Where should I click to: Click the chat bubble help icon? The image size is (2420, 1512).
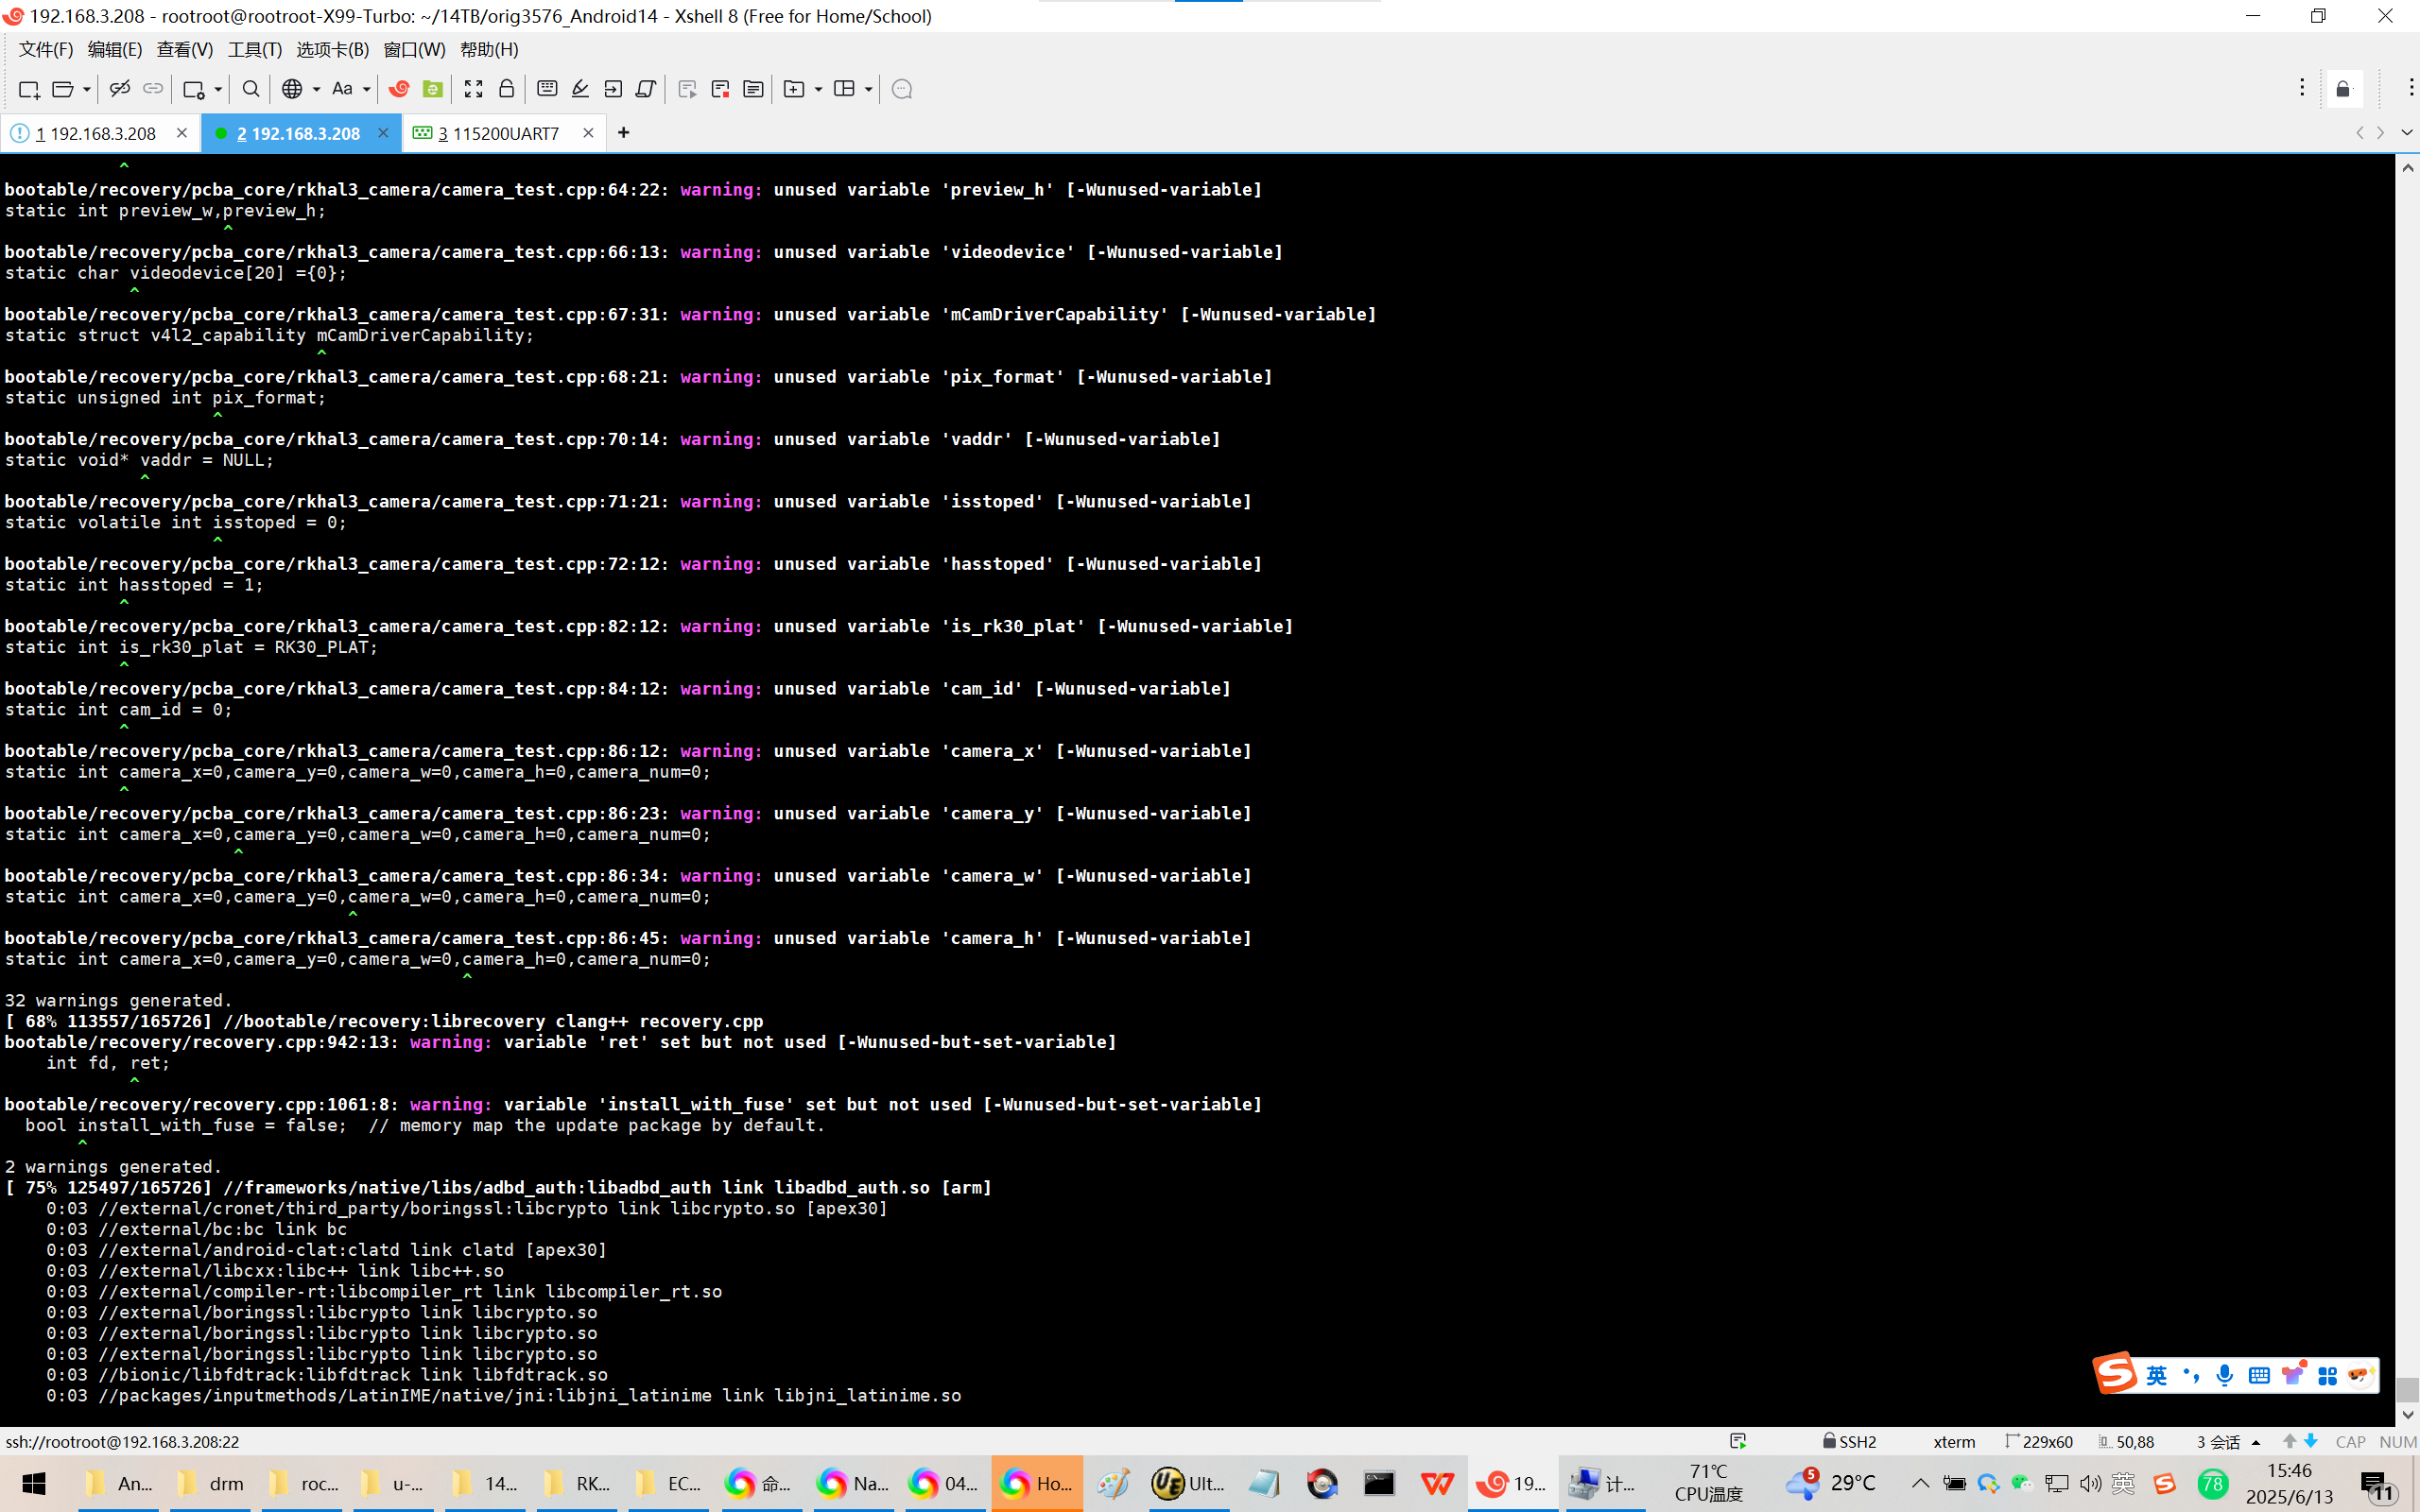[x=901, y=89]
